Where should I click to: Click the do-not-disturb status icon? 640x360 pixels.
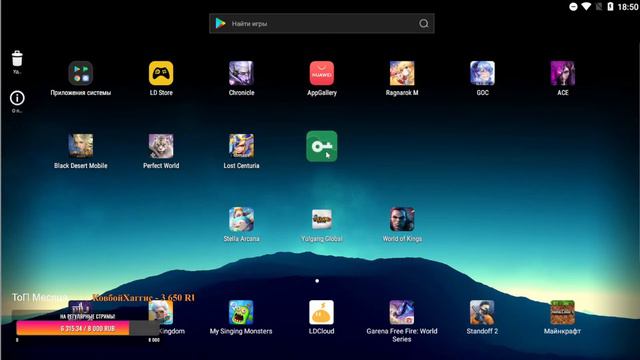click(573, 7)
